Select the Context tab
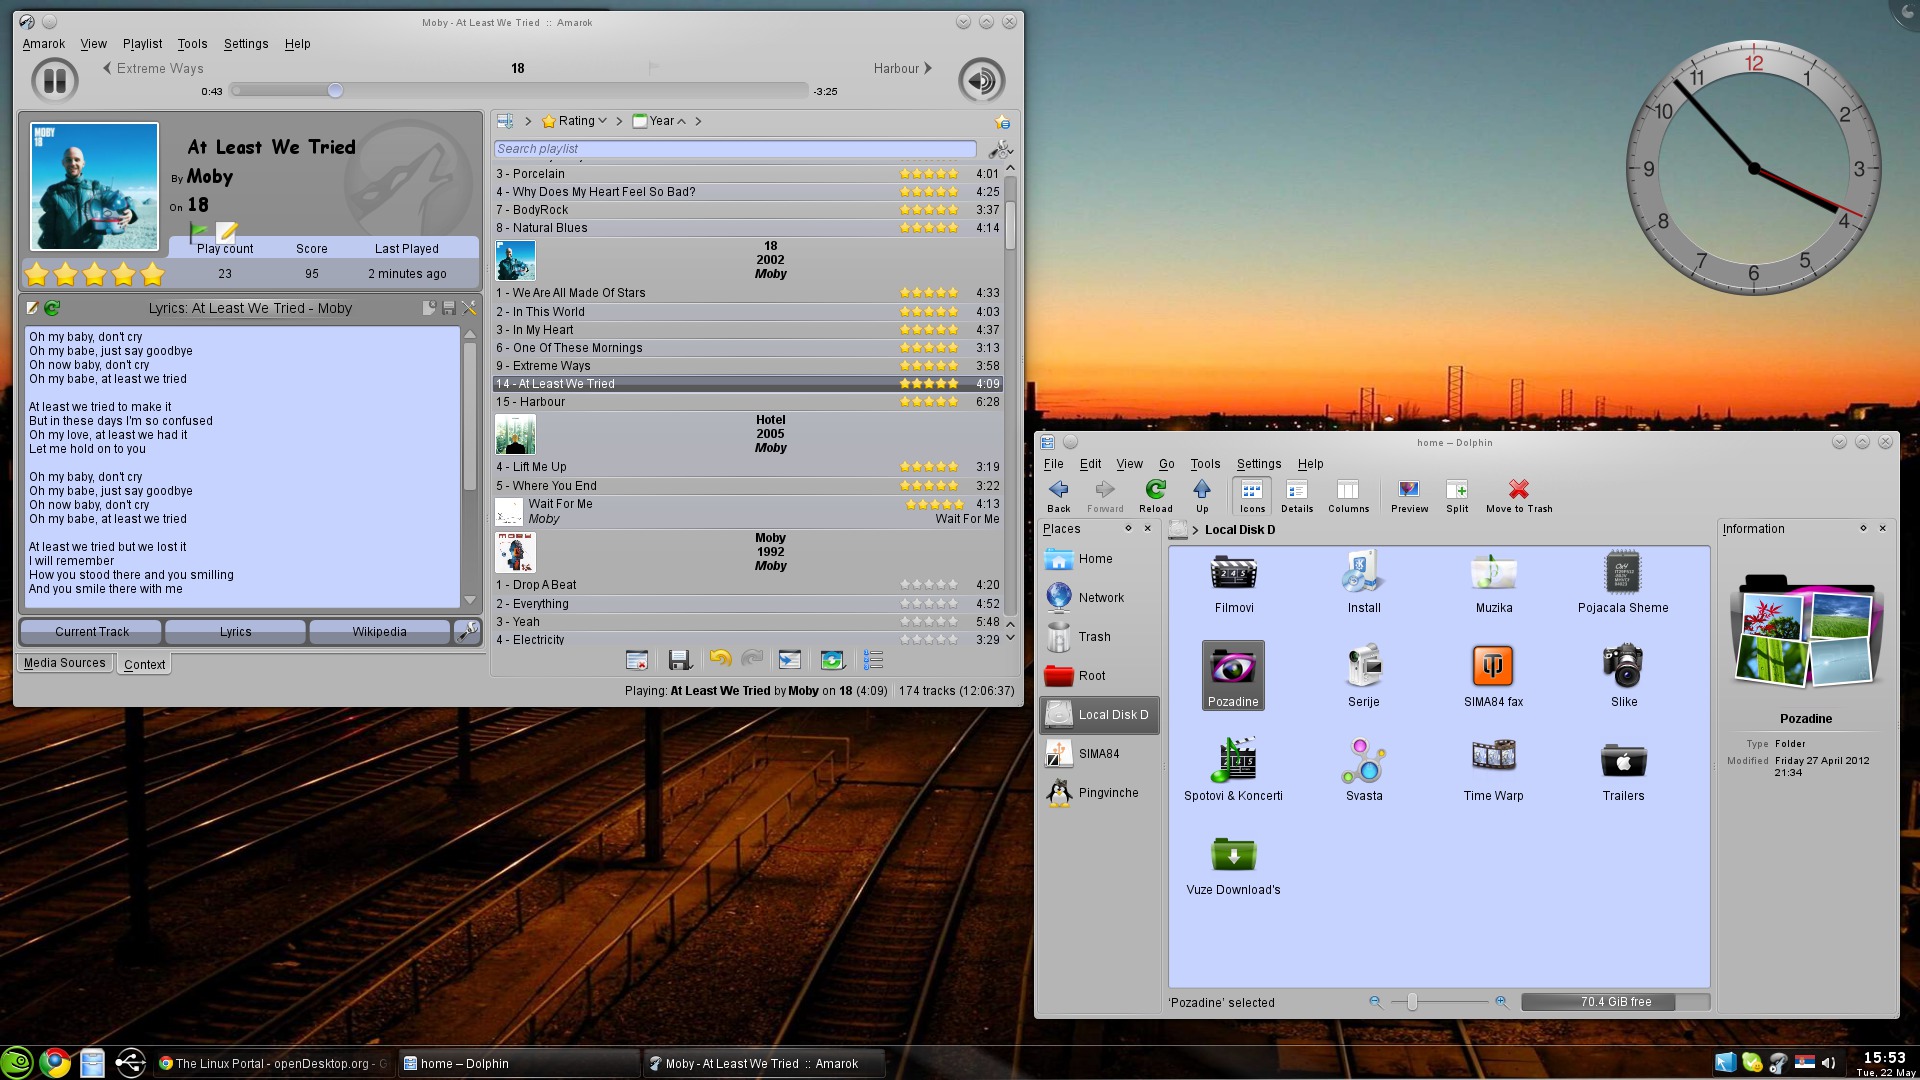Image resolution: width=1920 pixels, height=1080 pixels. pyautogui.click(x=144, y=664)
